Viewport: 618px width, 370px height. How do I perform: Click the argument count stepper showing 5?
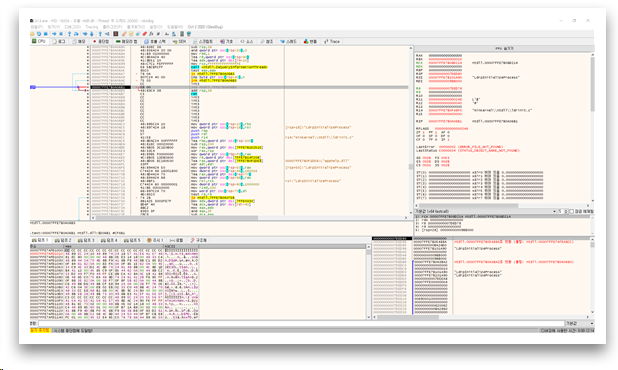[563, 212]
